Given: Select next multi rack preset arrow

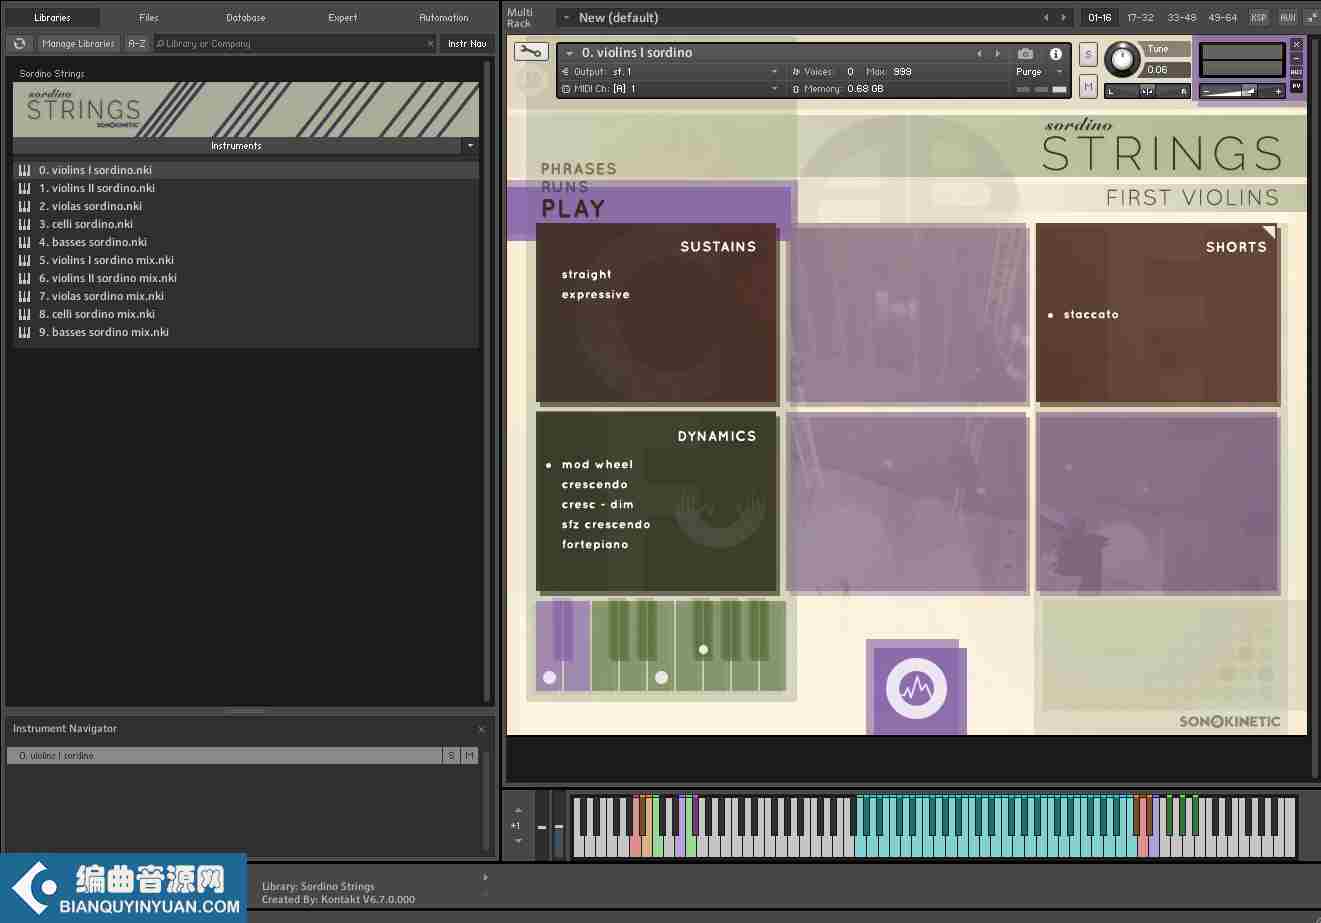Looking at the screenshot, I should point(1063,17).
